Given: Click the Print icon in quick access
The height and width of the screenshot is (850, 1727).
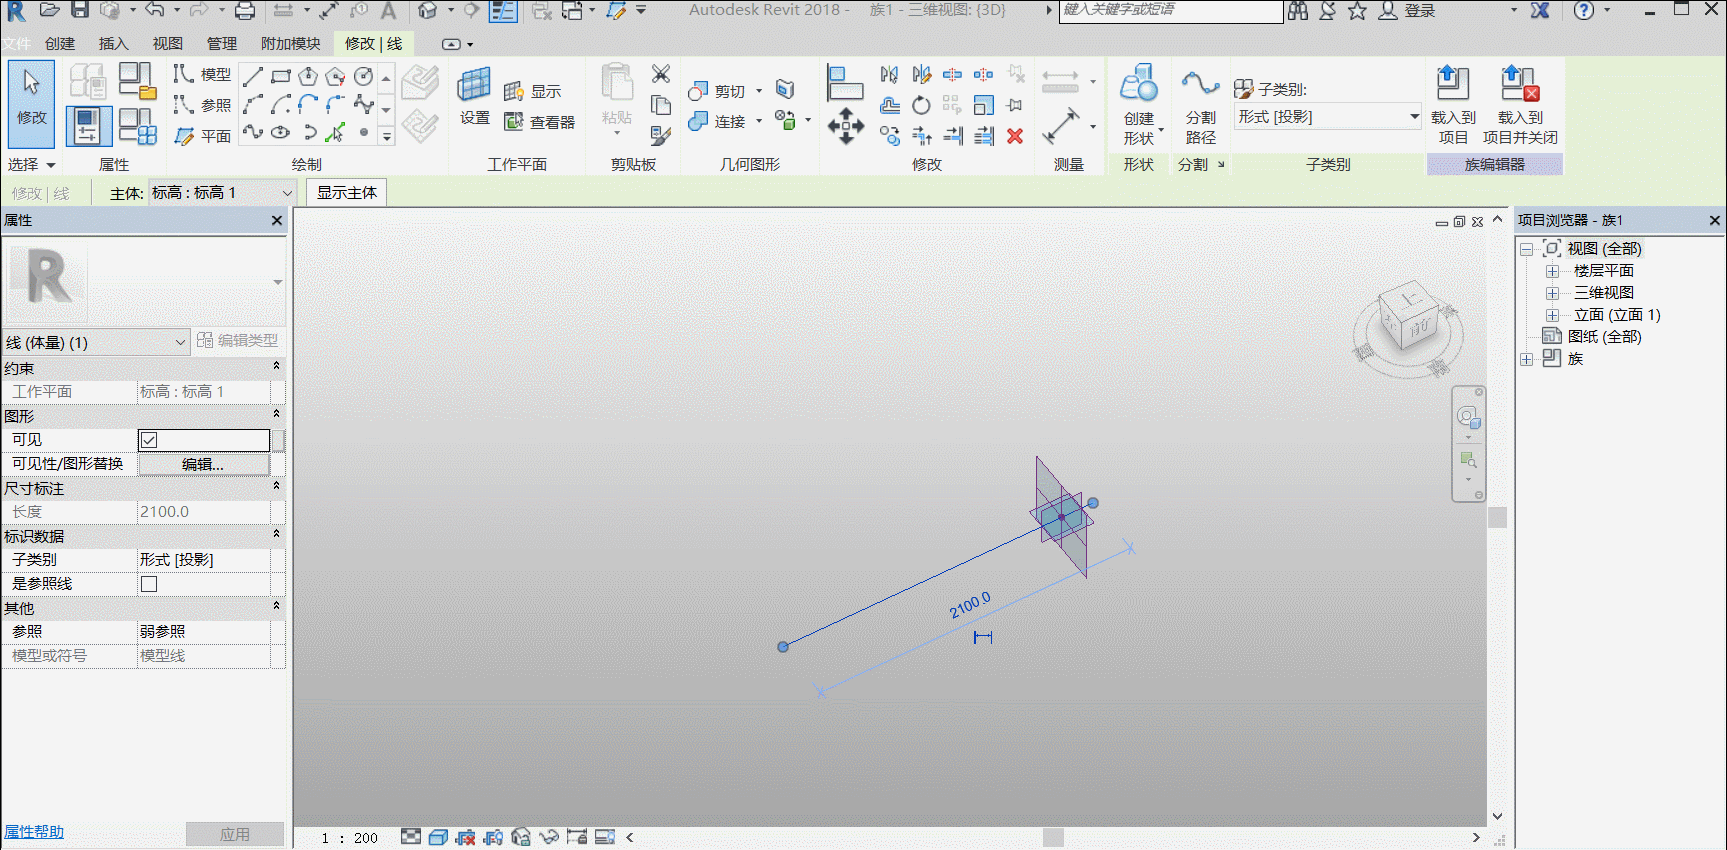Looking at the screenshot, I should [x=244, y=11].
